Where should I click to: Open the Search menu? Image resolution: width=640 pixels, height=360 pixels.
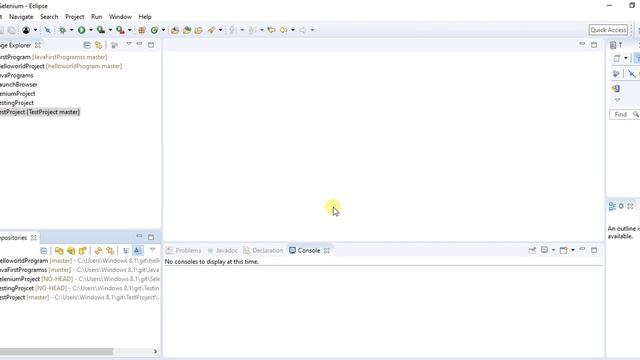[49, 17]
